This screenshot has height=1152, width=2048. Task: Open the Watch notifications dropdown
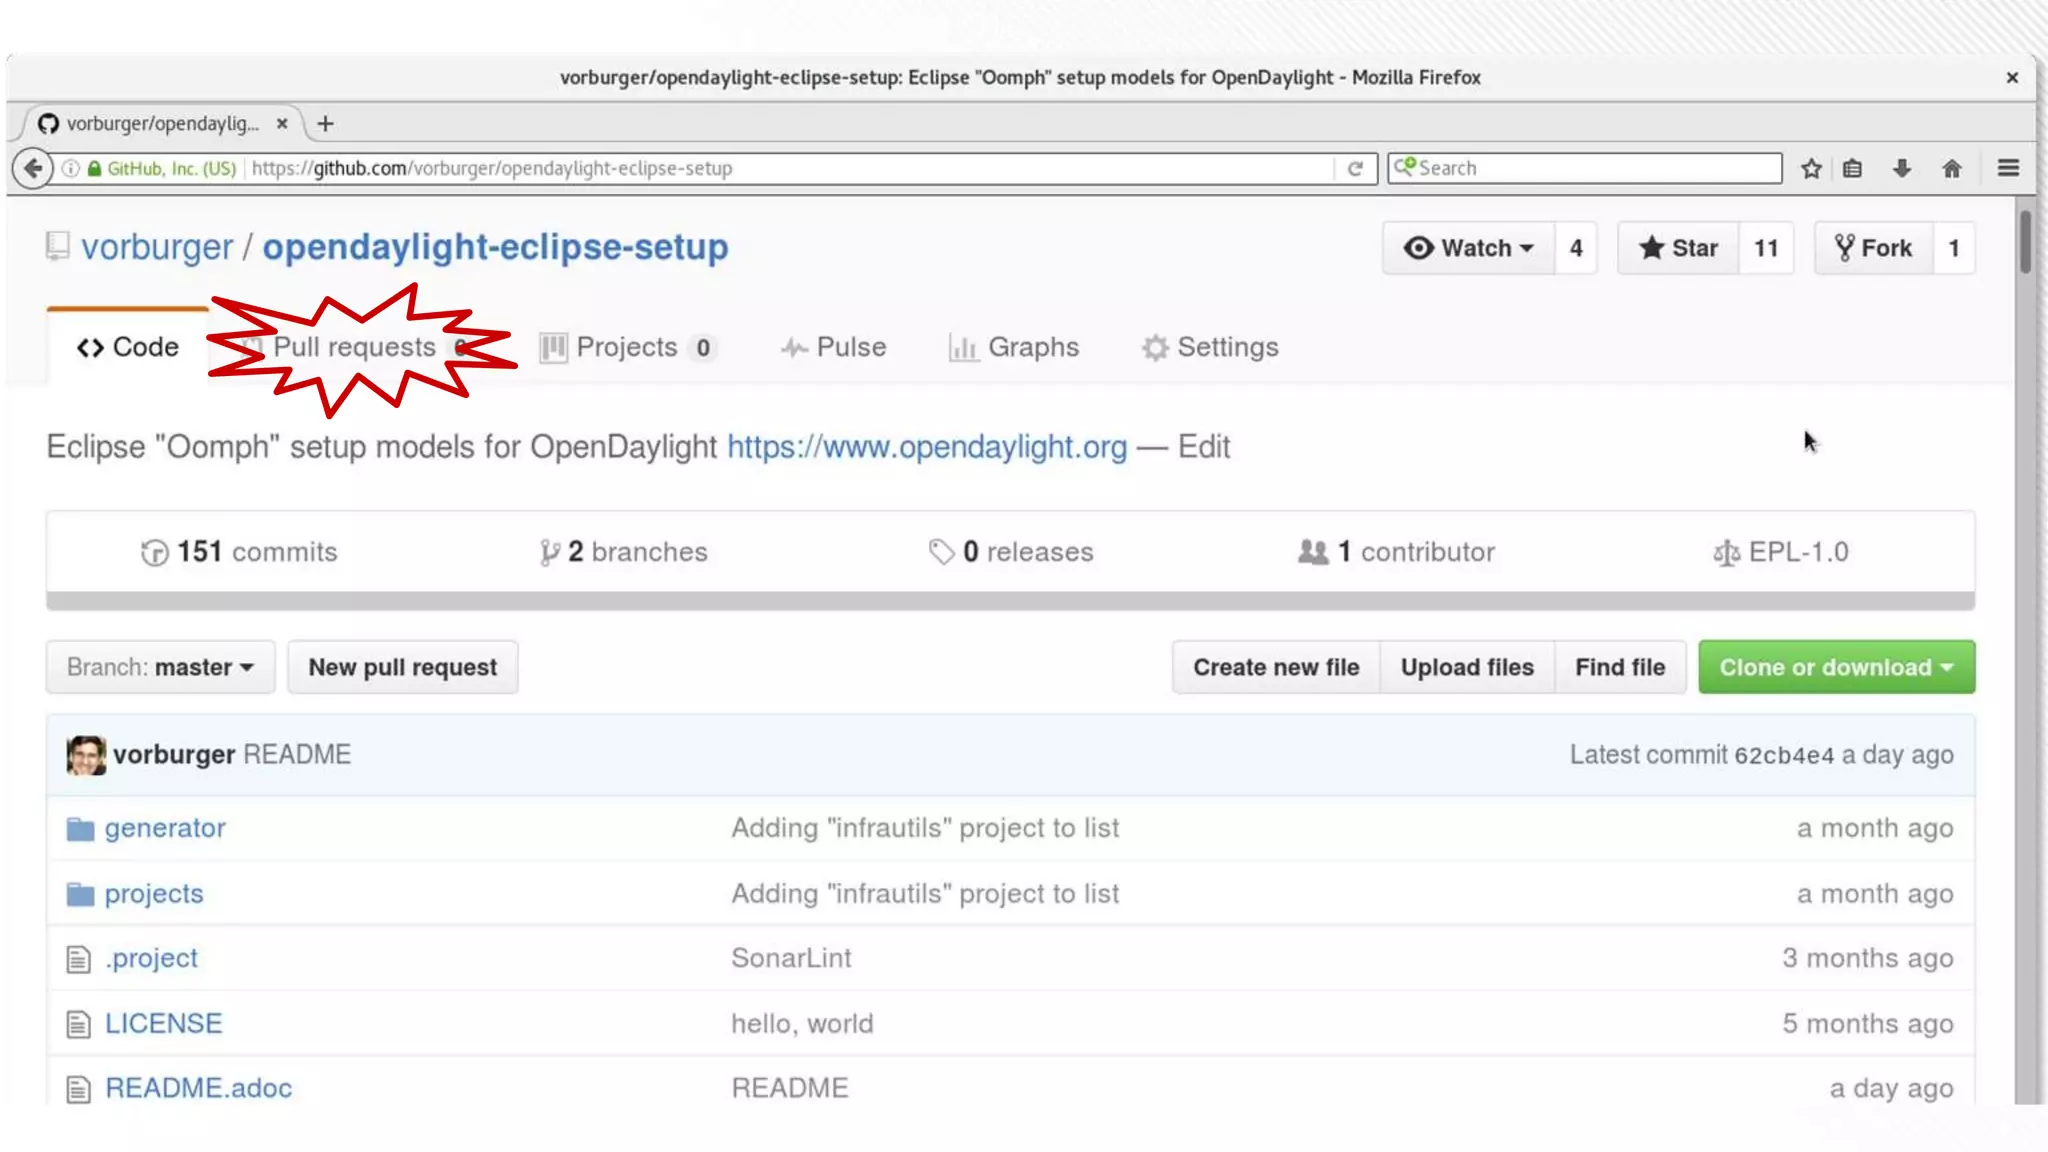pos(1468,248)
